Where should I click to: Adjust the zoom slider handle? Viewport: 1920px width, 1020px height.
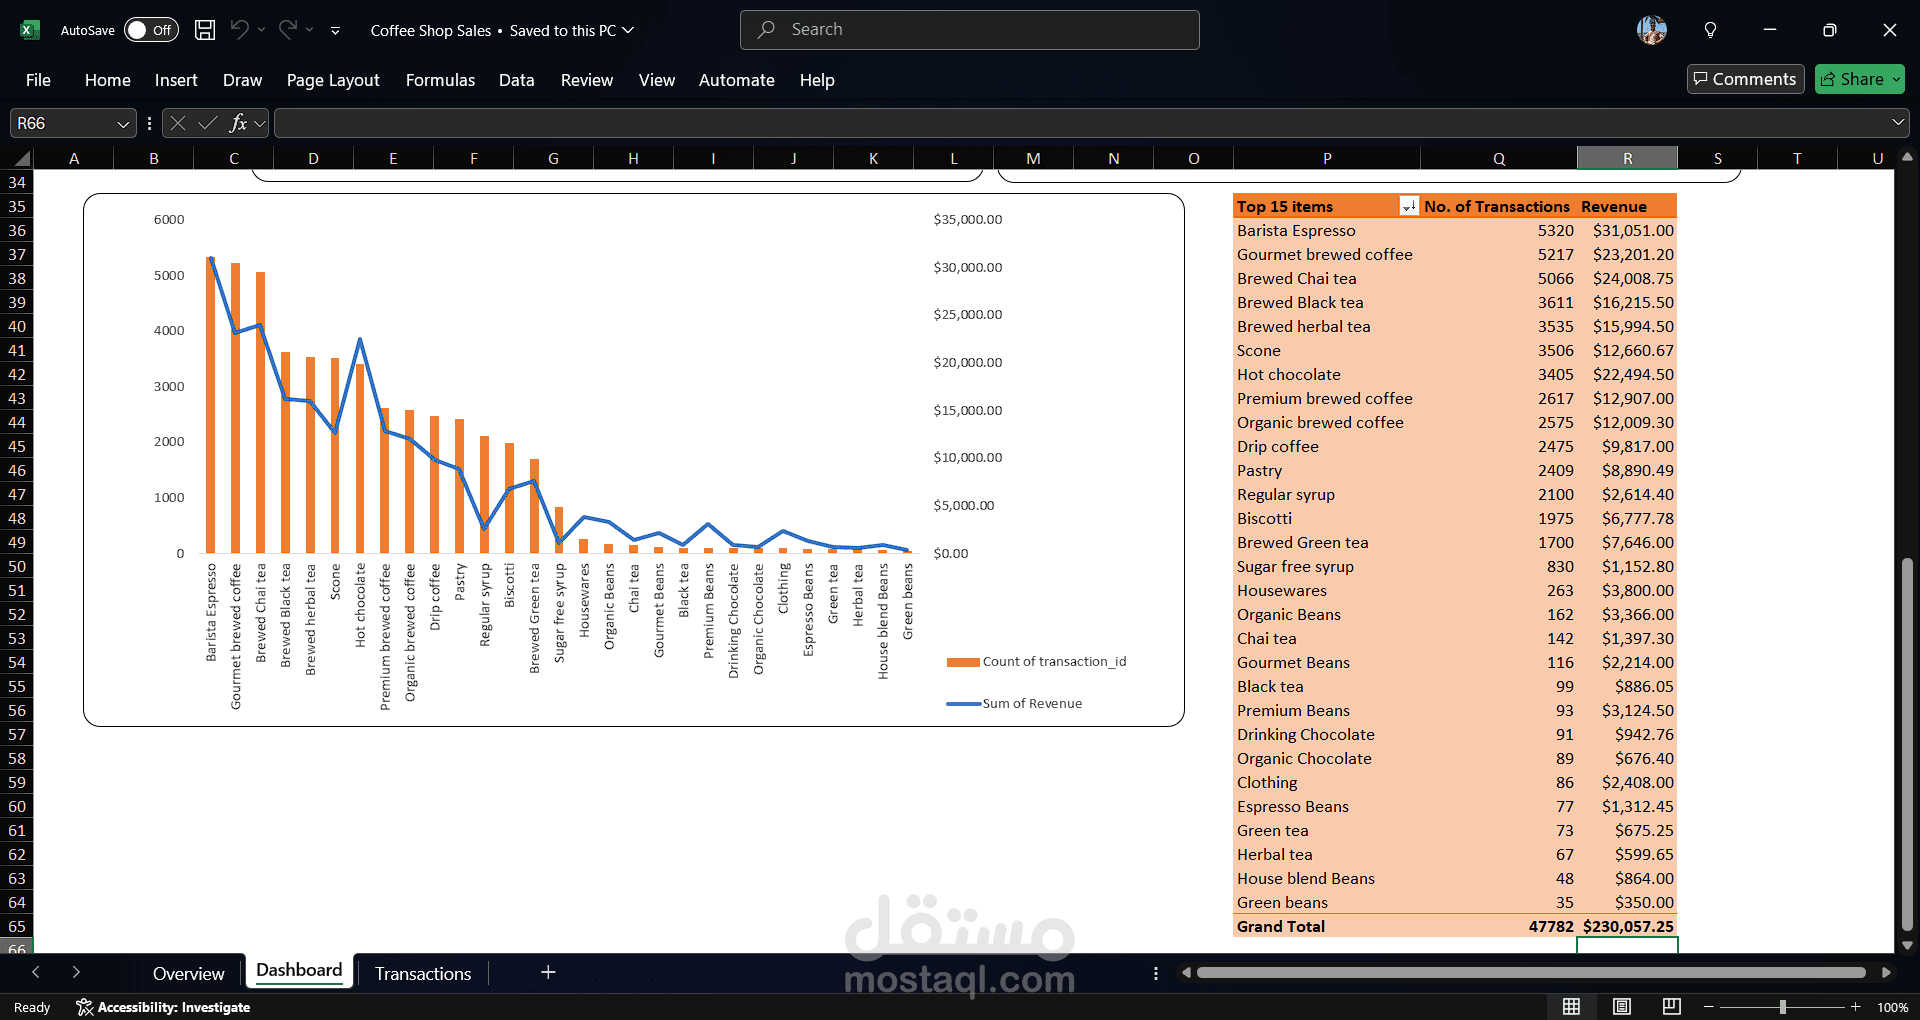pos(1782,1007)
